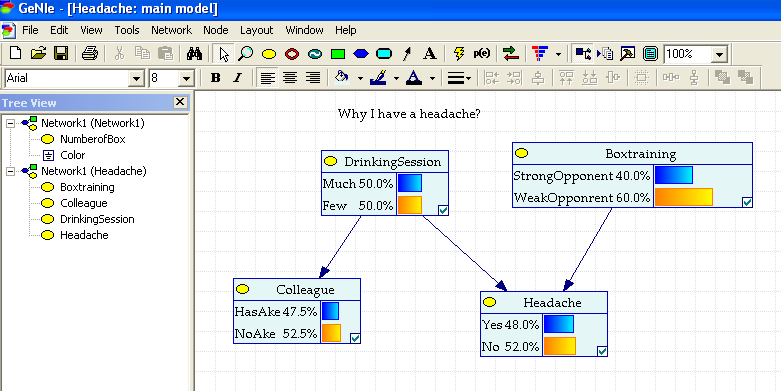781x391 pixels.
Task: Toggle checkbox on Headache node
Action: [x=602, y=351]
